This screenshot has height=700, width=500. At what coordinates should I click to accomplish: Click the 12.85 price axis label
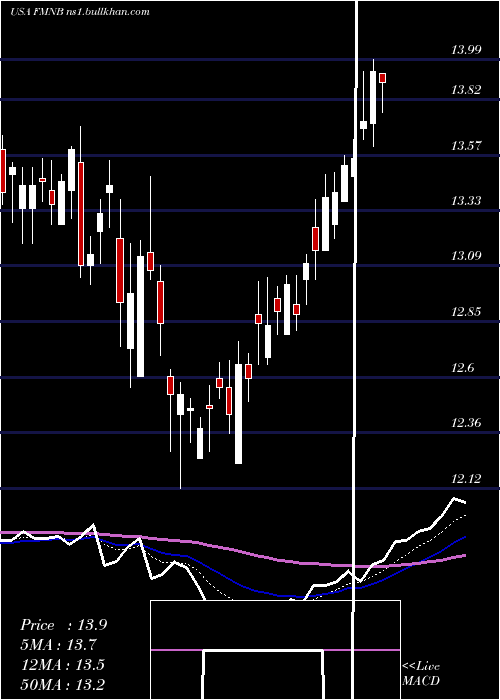click(x=467, y=312)
